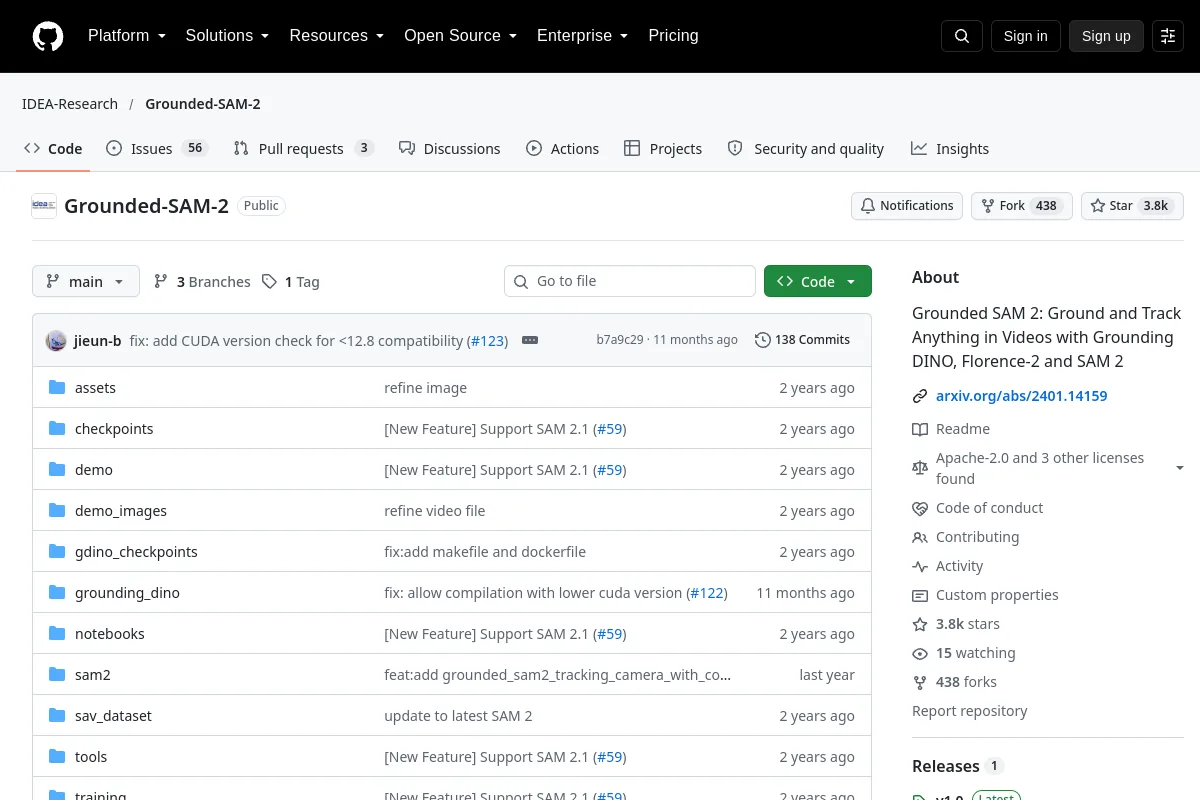The width and height of the screenshot is (1200, 800).
Task: Click the Code of conduct heart icon
Action: pos(920,508)
